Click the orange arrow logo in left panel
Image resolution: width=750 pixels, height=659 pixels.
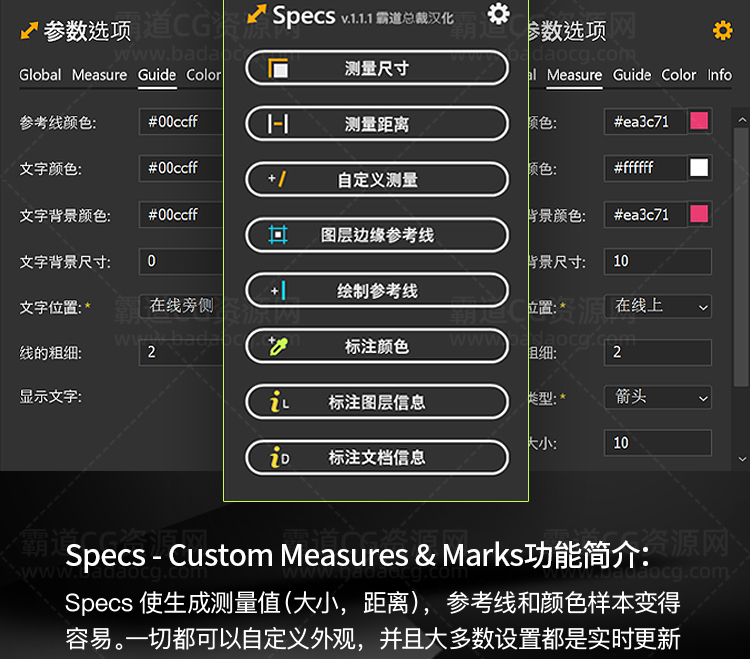(29, 31)
